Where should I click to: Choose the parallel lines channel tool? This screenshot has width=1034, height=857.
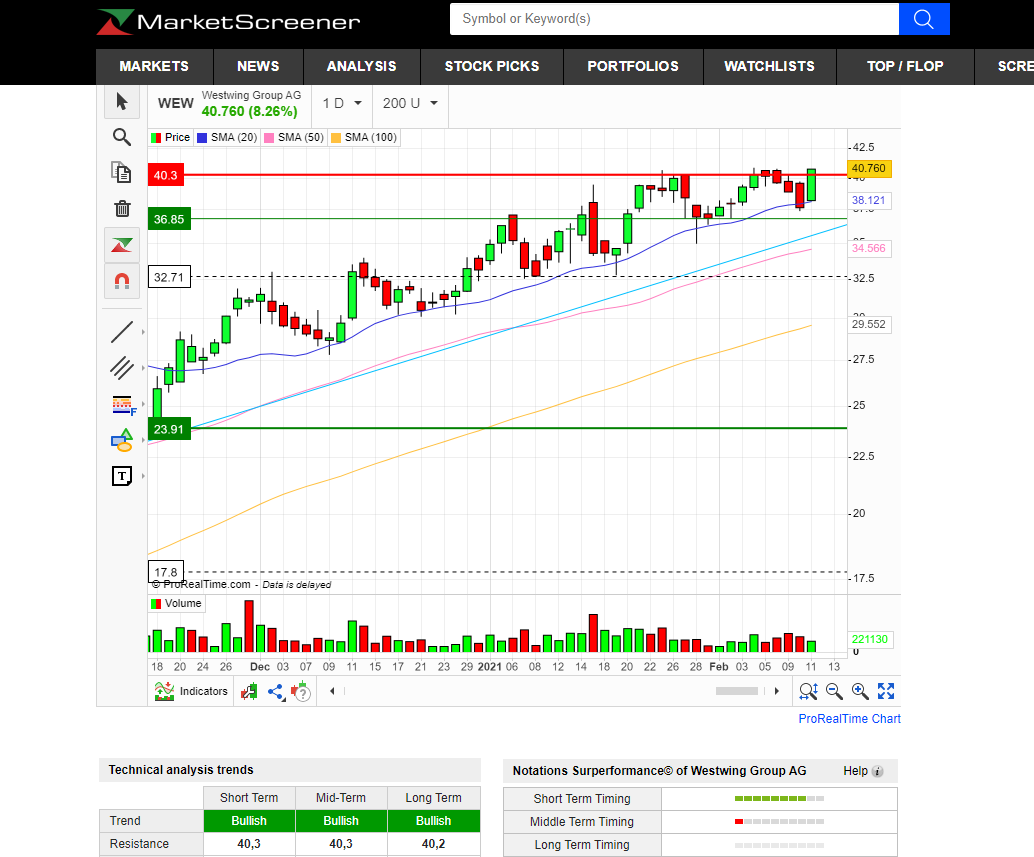[x=122, y=368]
